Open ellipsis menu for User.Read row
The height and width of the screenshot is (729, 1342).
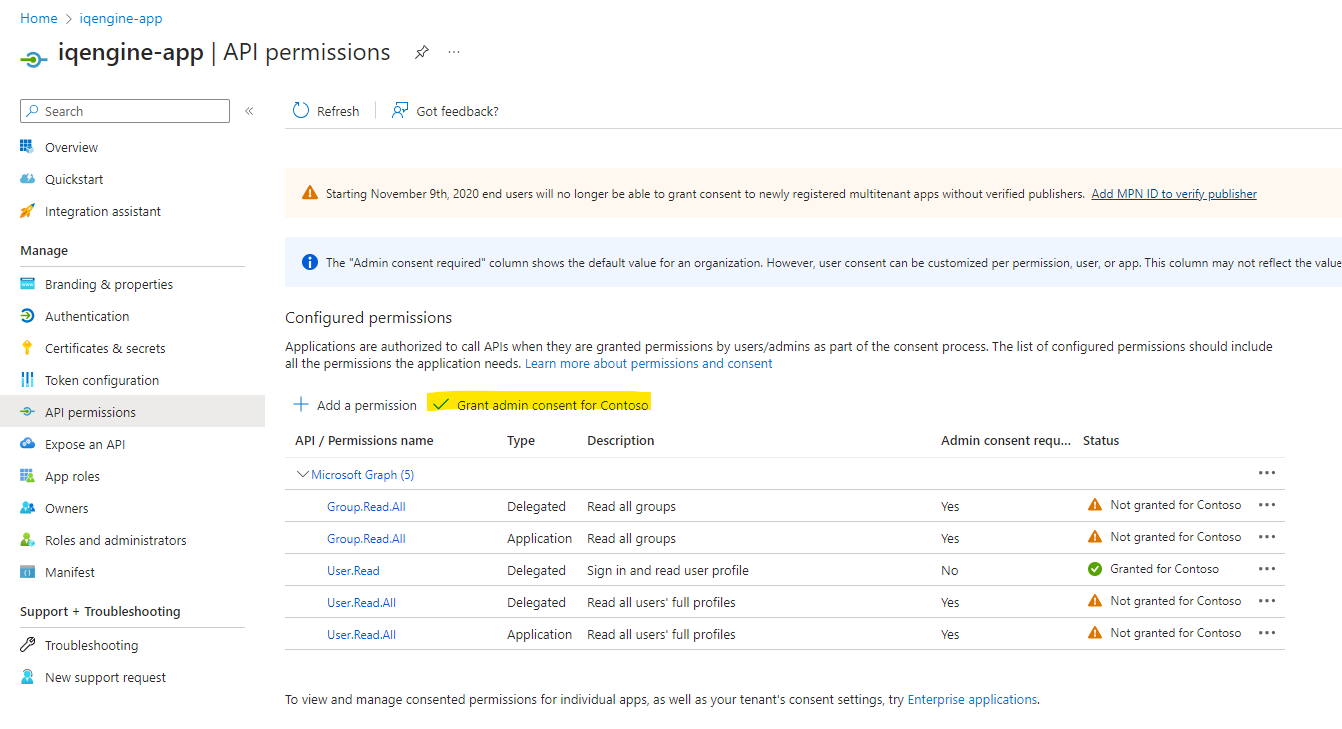pyautogui.click(x=1267, y=569)
